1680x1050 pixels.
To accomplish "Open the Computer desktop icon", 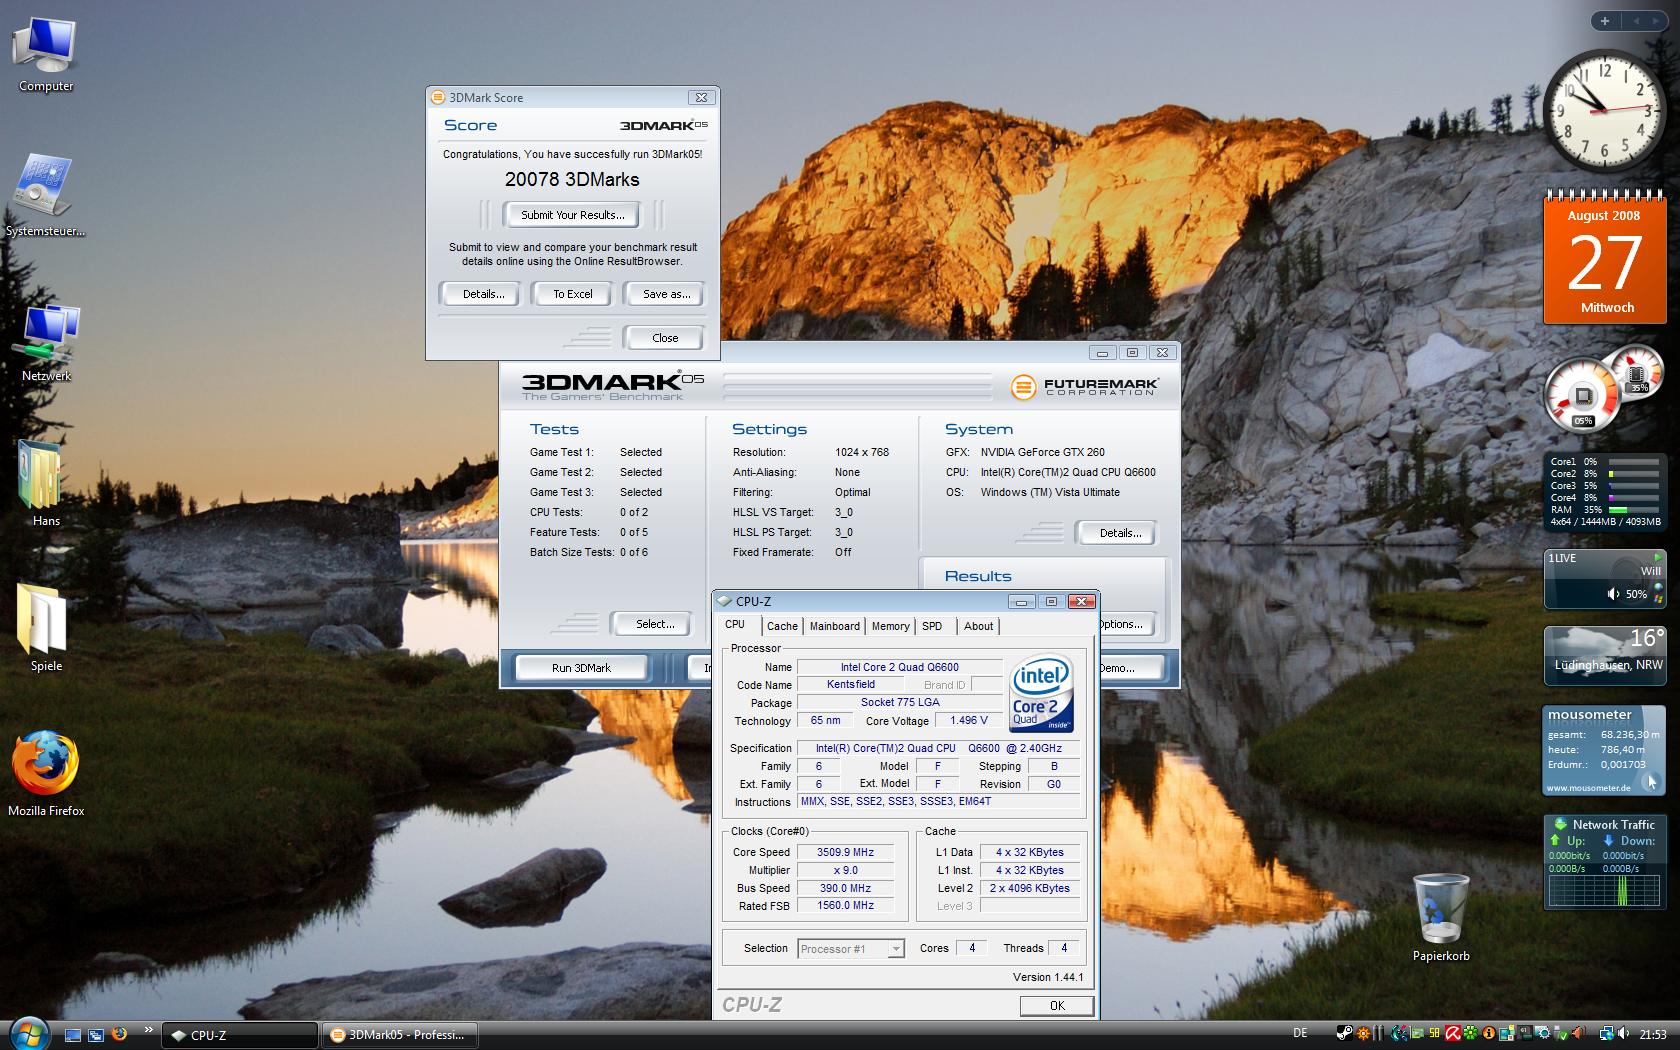I will pyautogui.click(x=46, y=56).
